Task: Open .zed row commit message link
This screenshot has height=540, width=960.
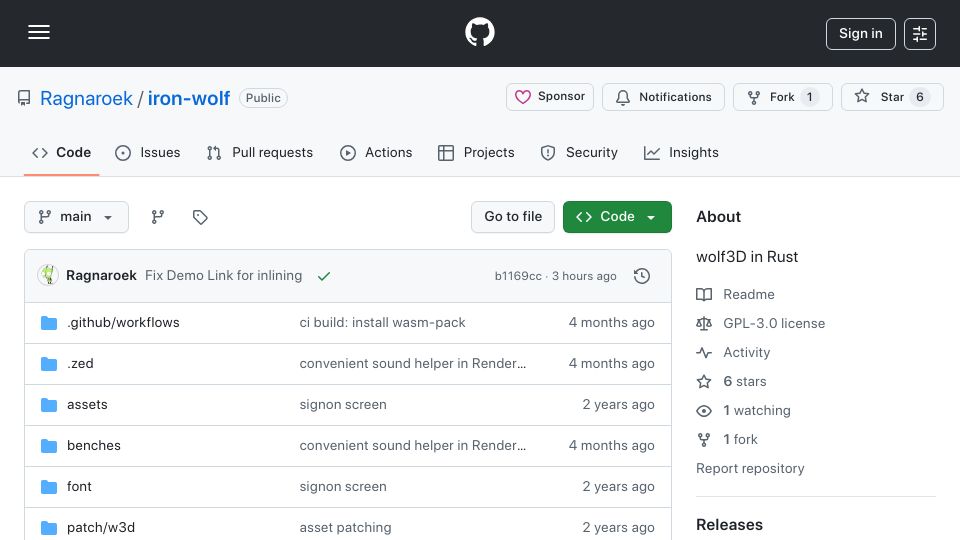Action: pos(413,364)
